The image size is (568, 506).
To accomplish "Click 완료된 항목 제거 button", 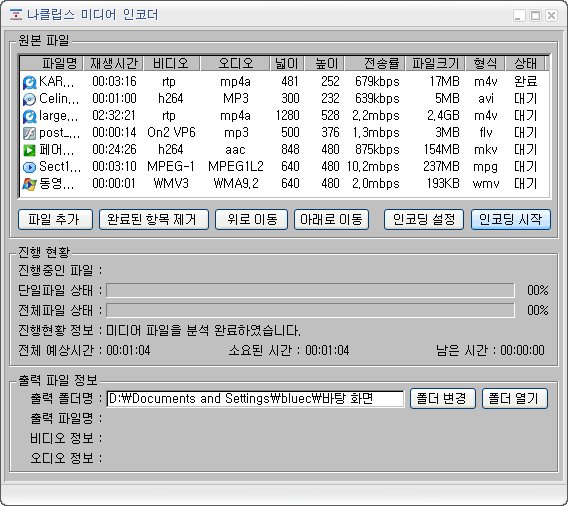I will pos(154,219).
